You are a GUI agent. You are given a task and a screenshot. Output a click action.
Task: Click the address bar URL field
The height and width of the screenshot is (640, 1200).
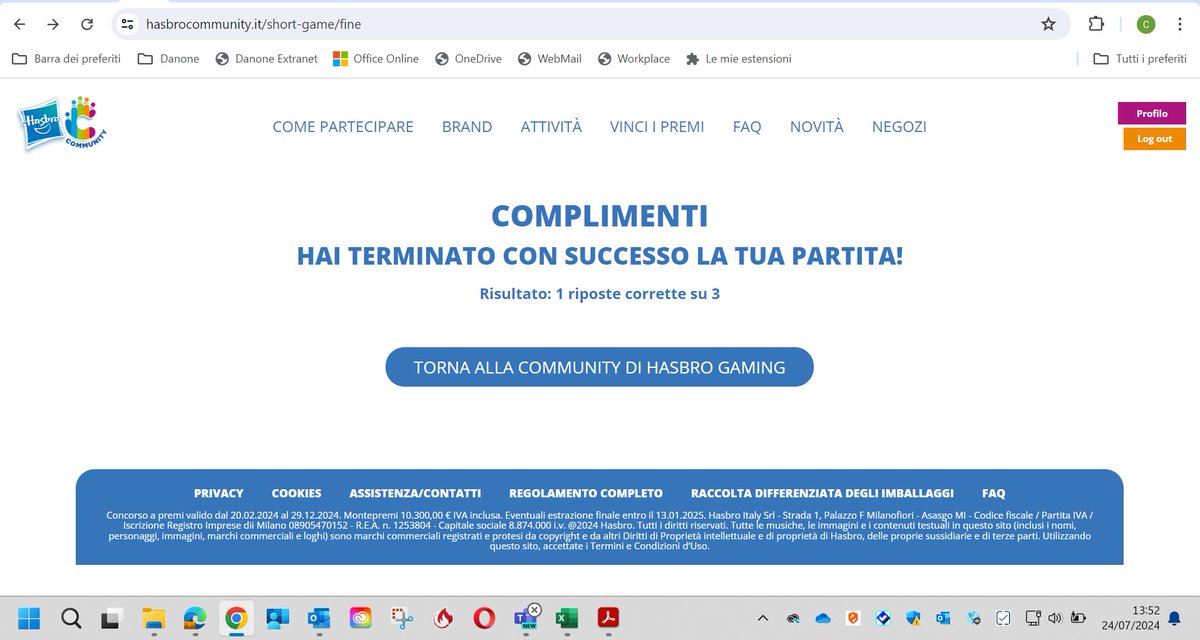590,24
